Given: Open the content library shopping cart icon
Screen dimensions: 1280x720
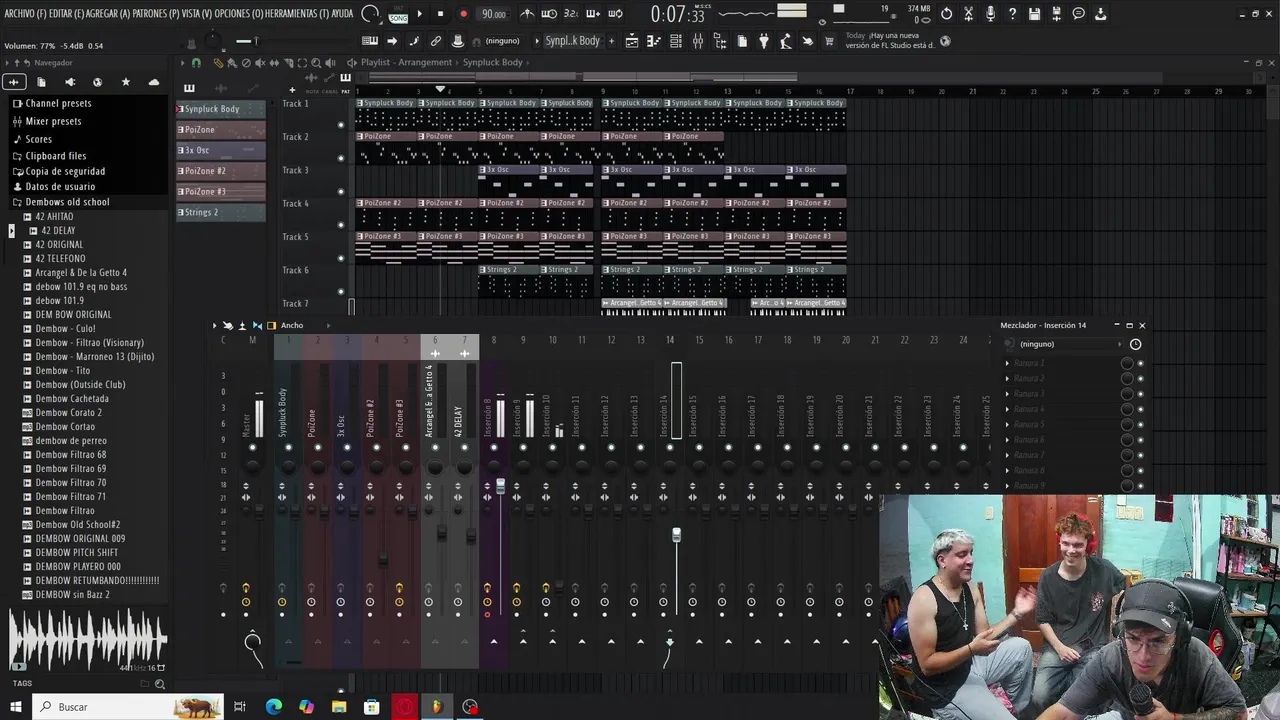Looking at the screenshot, I should tap(829, 41).
